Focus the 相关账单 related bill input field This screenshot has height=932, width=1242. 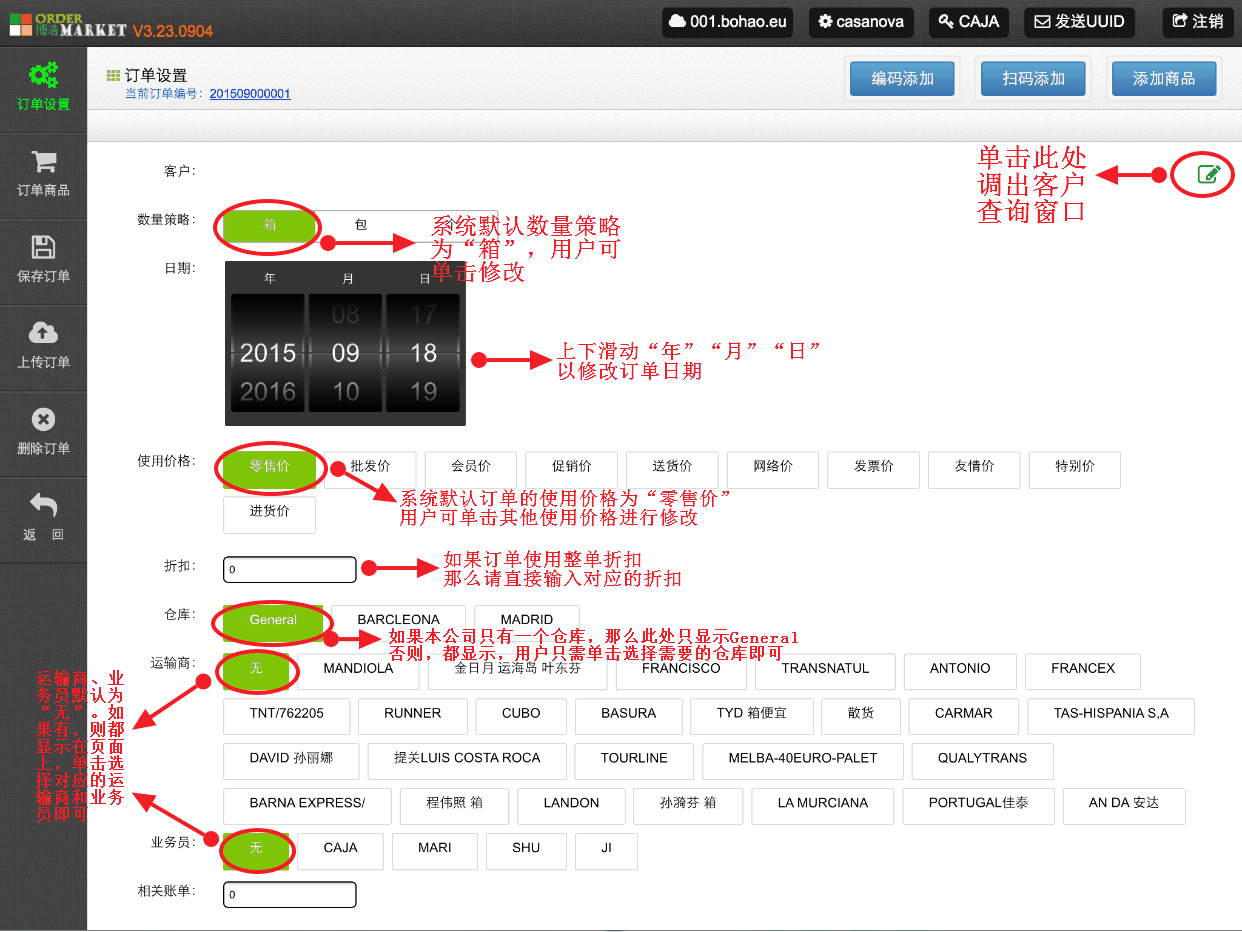[290, 894]
